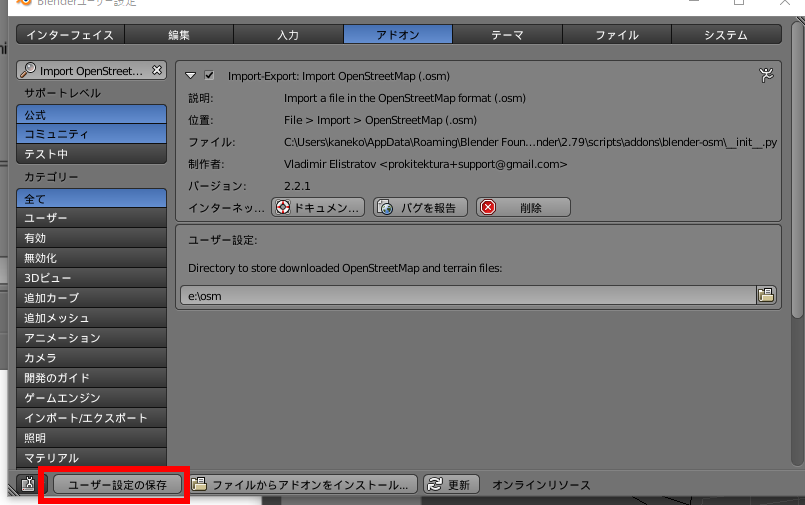Select the ユーザー category

point(91,218)
